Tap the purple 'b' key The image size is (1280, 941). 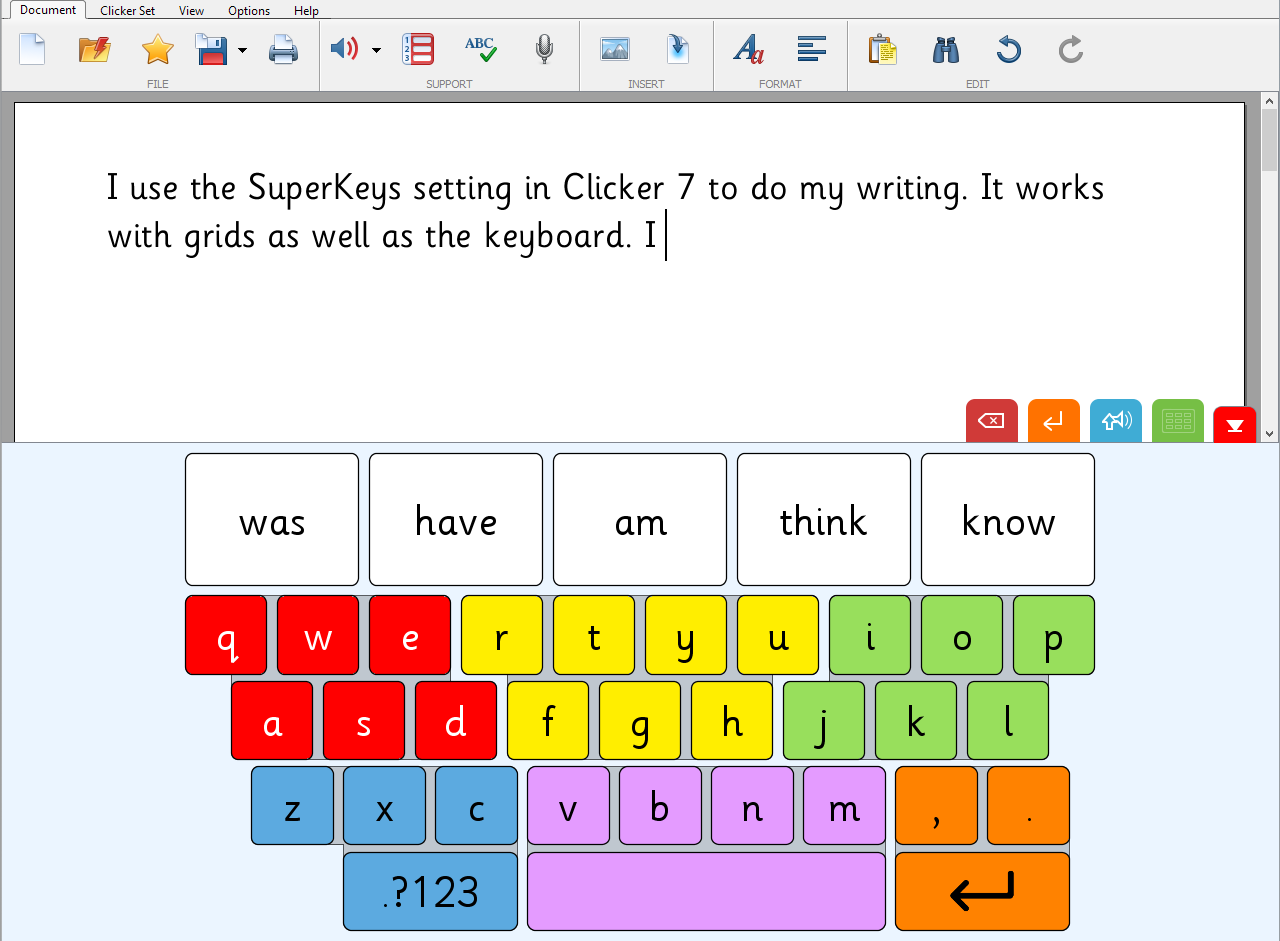pos(660,806)
